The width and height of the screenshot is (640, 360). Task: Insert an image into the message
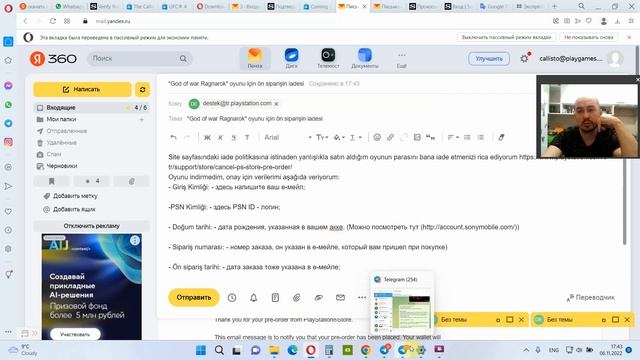point(417,138)
